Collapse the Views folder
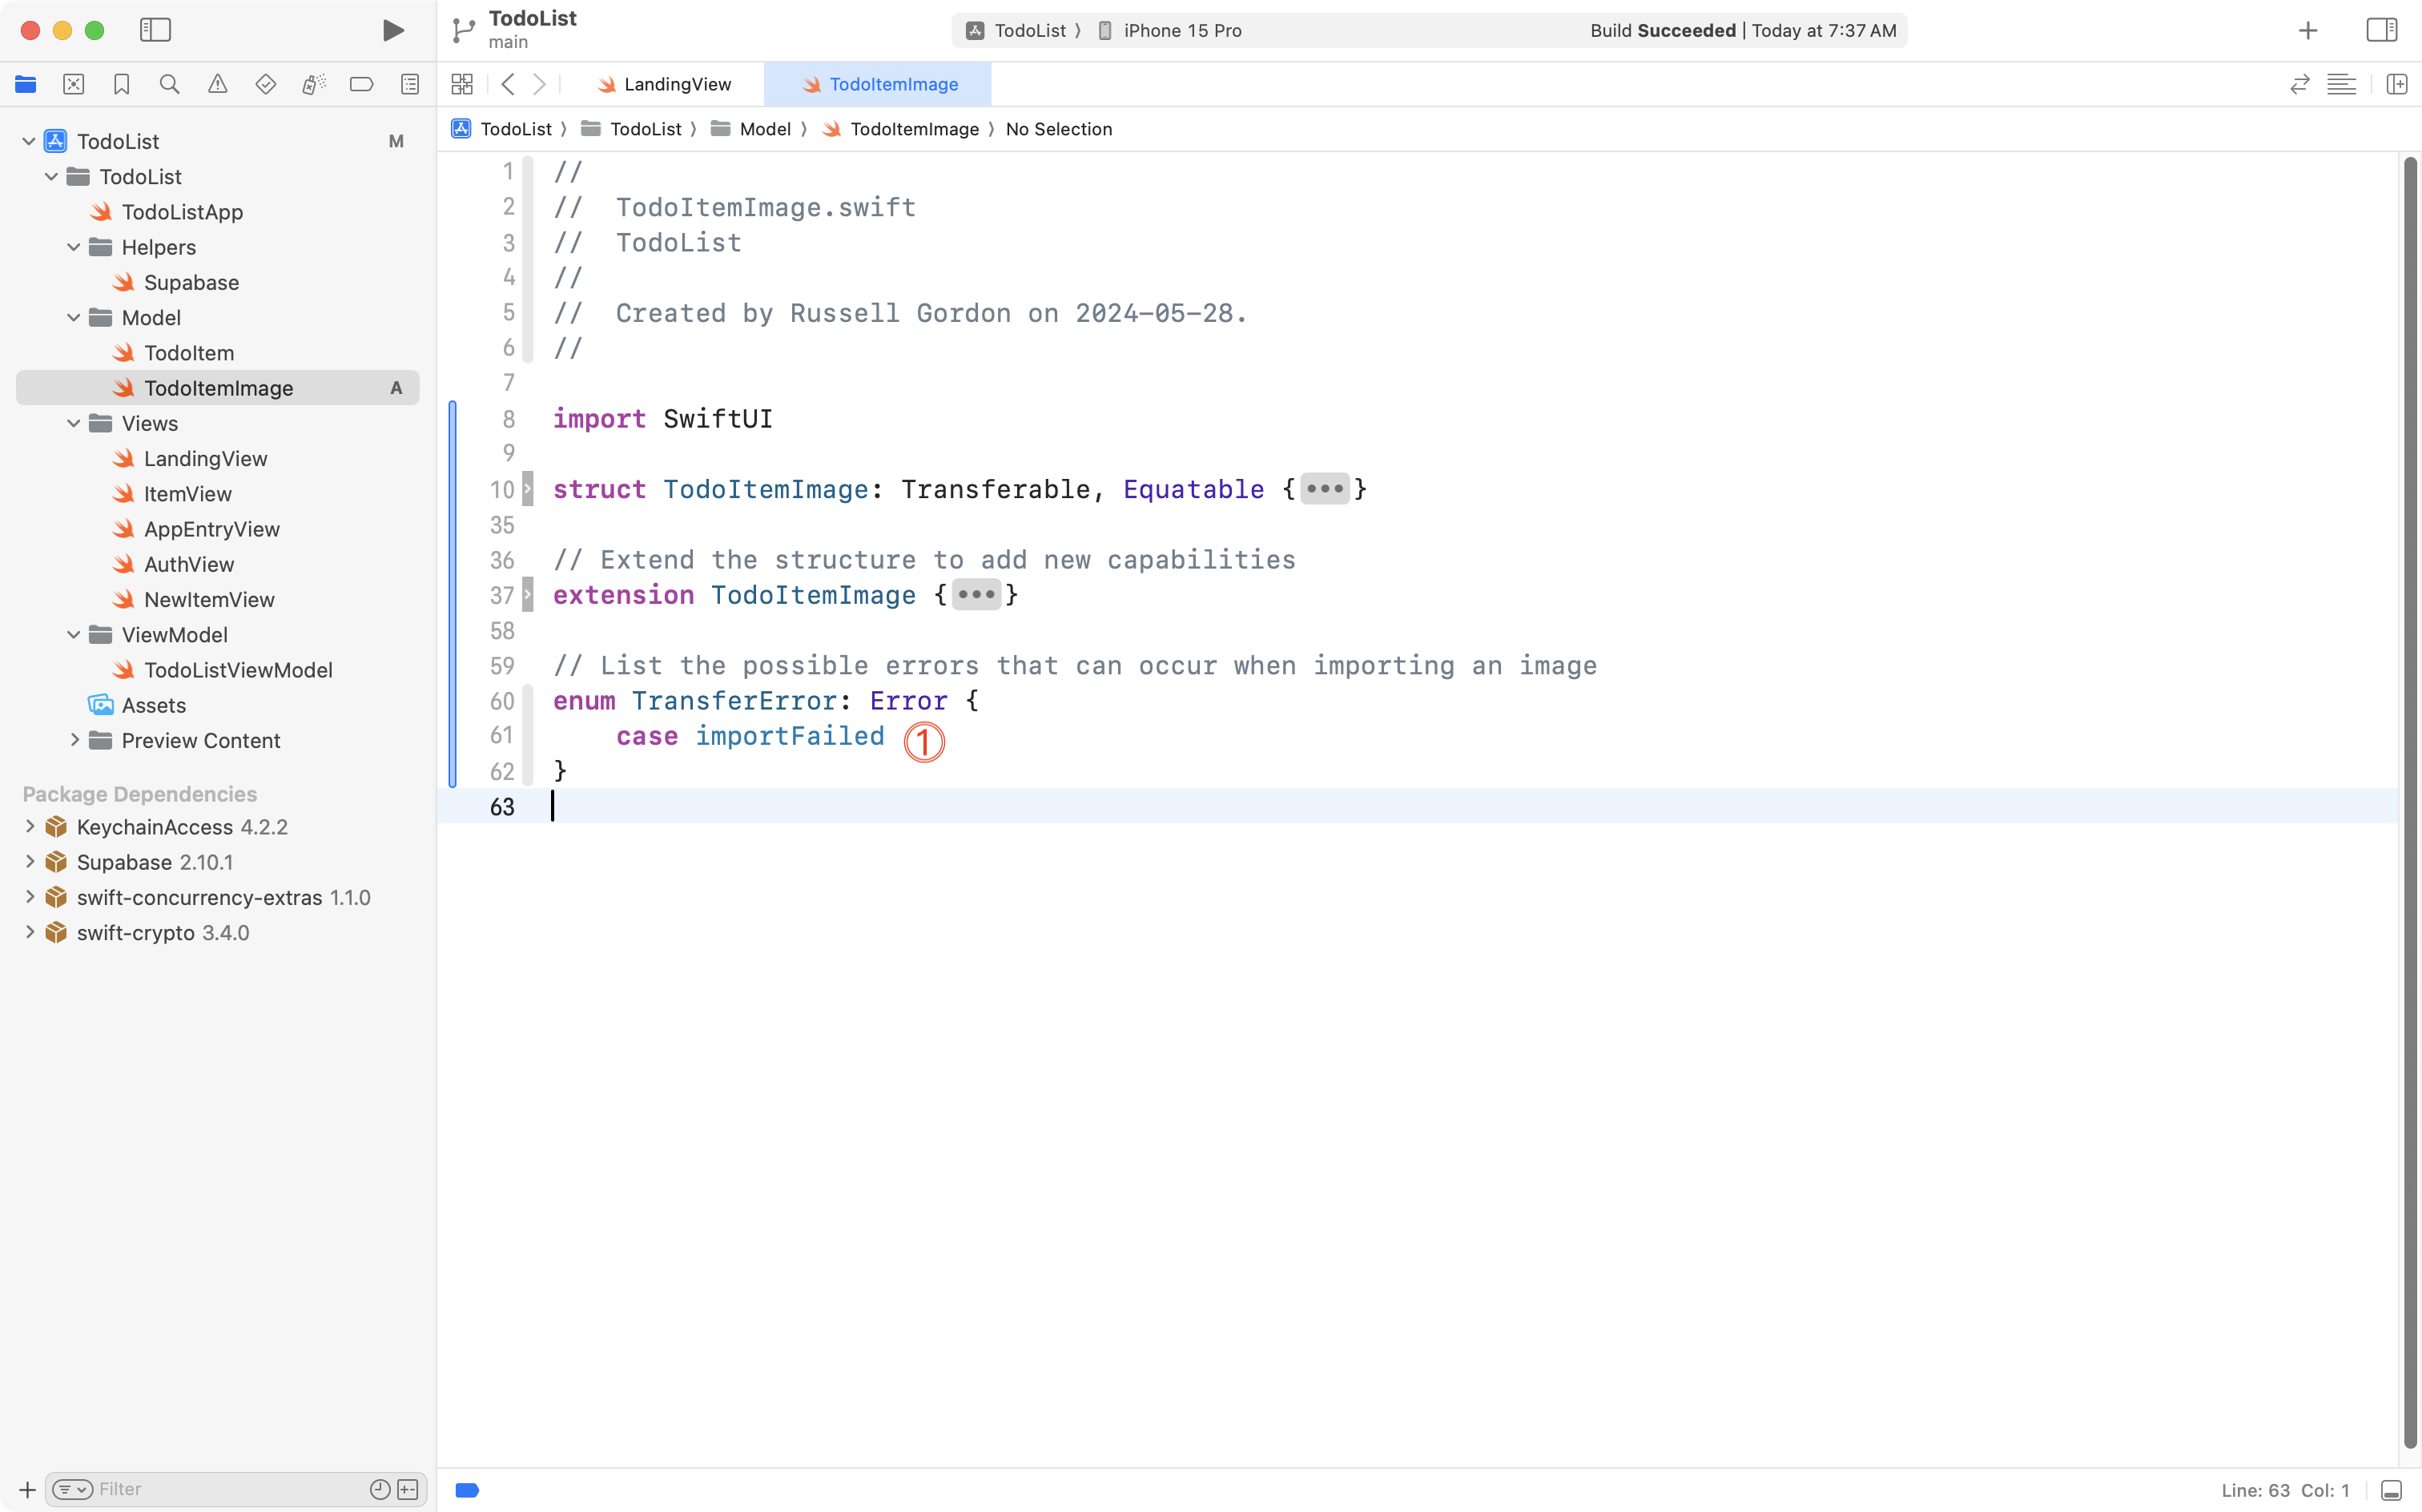 [x=72, y=423]
